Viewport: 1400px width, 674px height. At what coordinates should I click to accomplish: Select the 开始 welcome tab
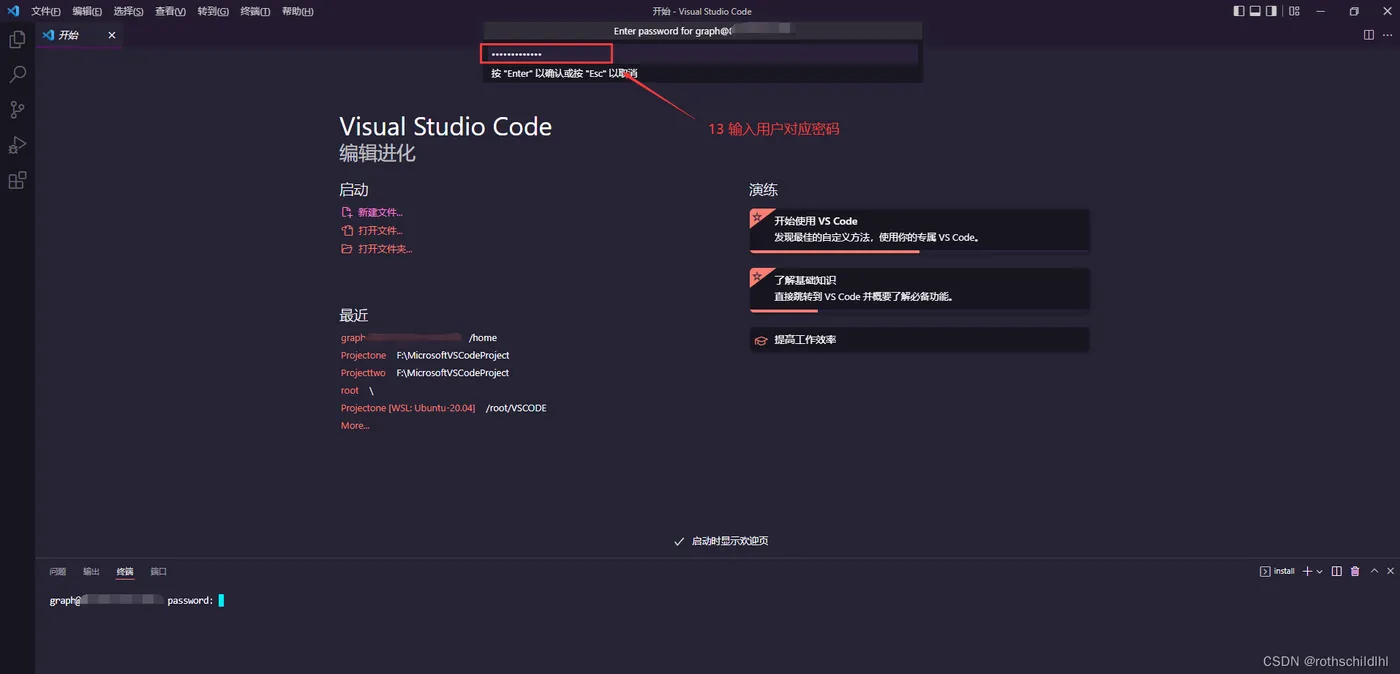click(79, 35)
